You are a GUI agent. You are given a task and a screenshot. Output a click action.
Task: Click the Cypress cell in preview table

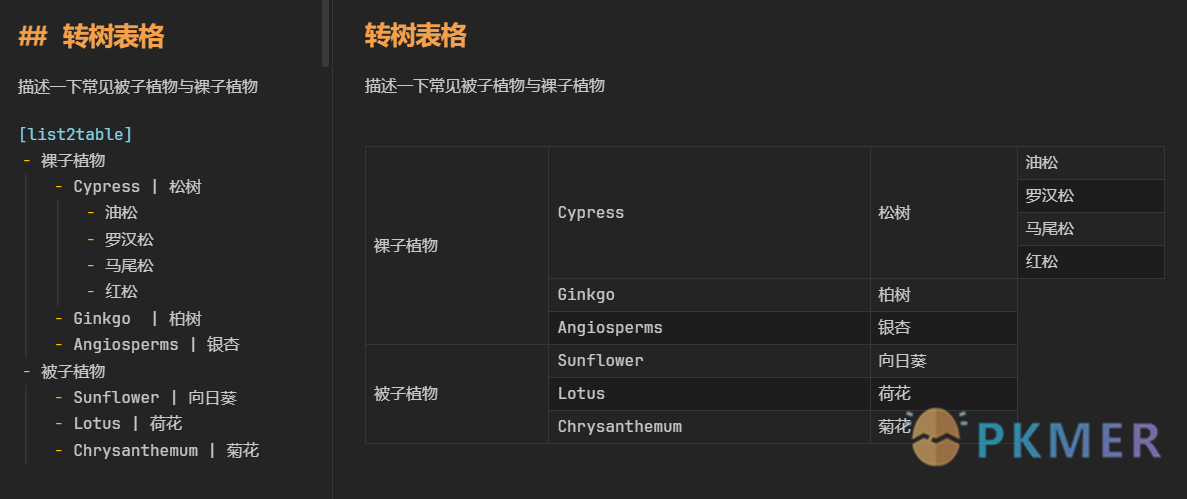709,213
